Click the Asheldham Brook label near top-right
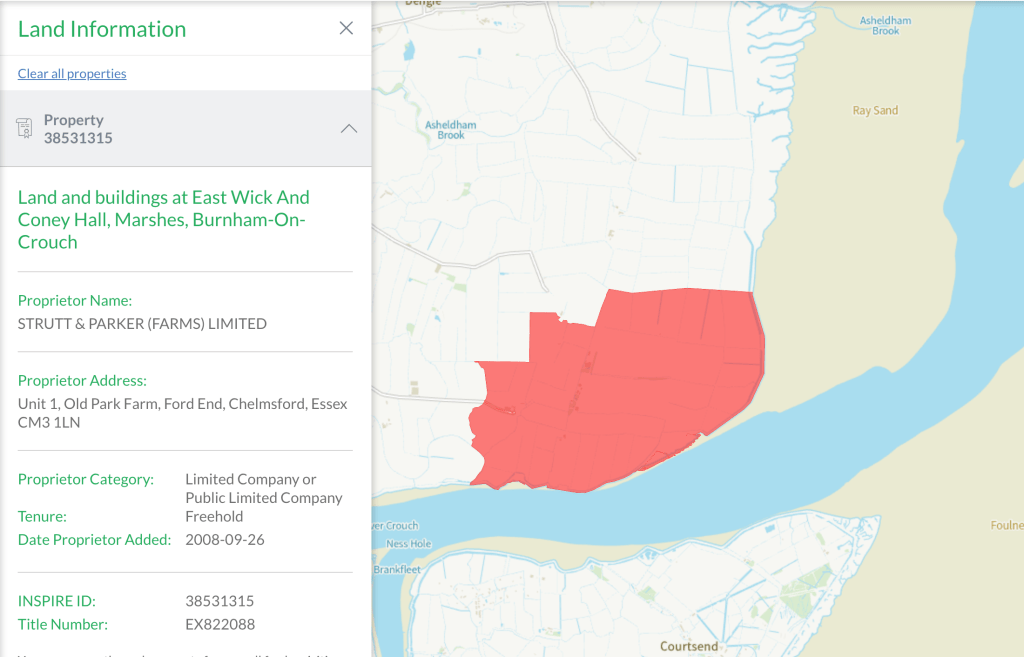1024x657 pixels. point(885,26)
